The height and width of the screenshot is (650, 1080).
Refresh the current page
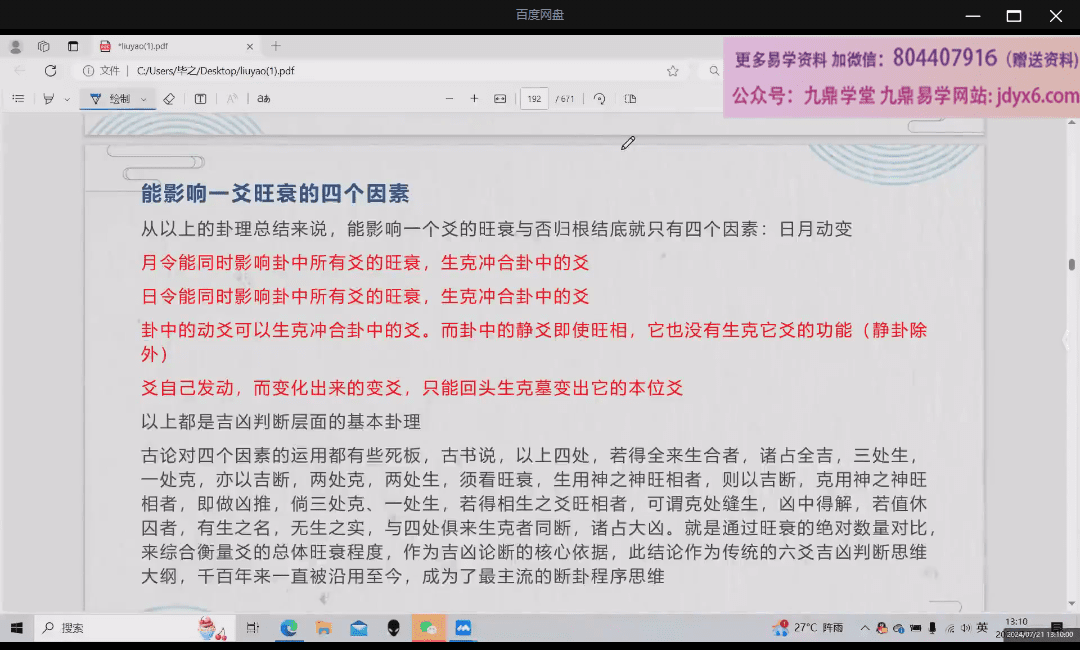pos(50,71)
